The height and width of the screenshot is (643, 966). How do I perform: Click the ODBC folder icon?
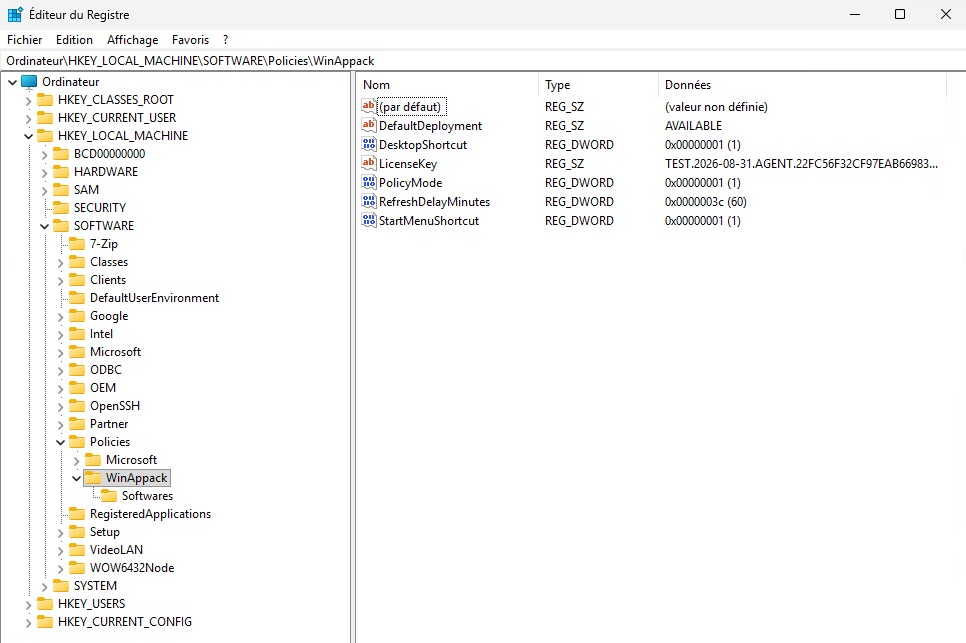click(77, 370)
